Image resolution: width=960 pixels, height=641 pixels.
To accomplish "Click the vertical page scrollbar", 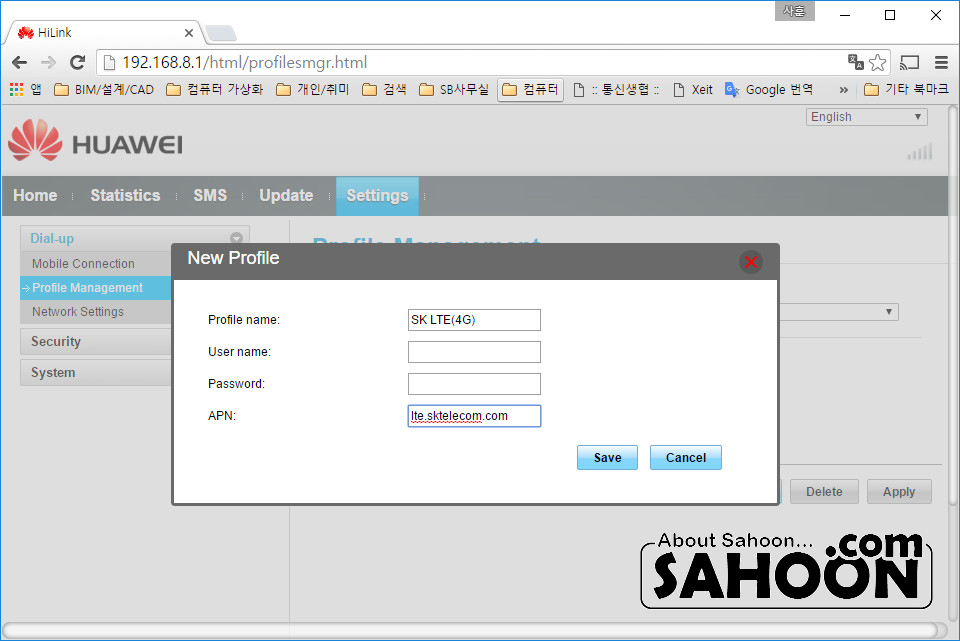I will (x=953, y=306).
